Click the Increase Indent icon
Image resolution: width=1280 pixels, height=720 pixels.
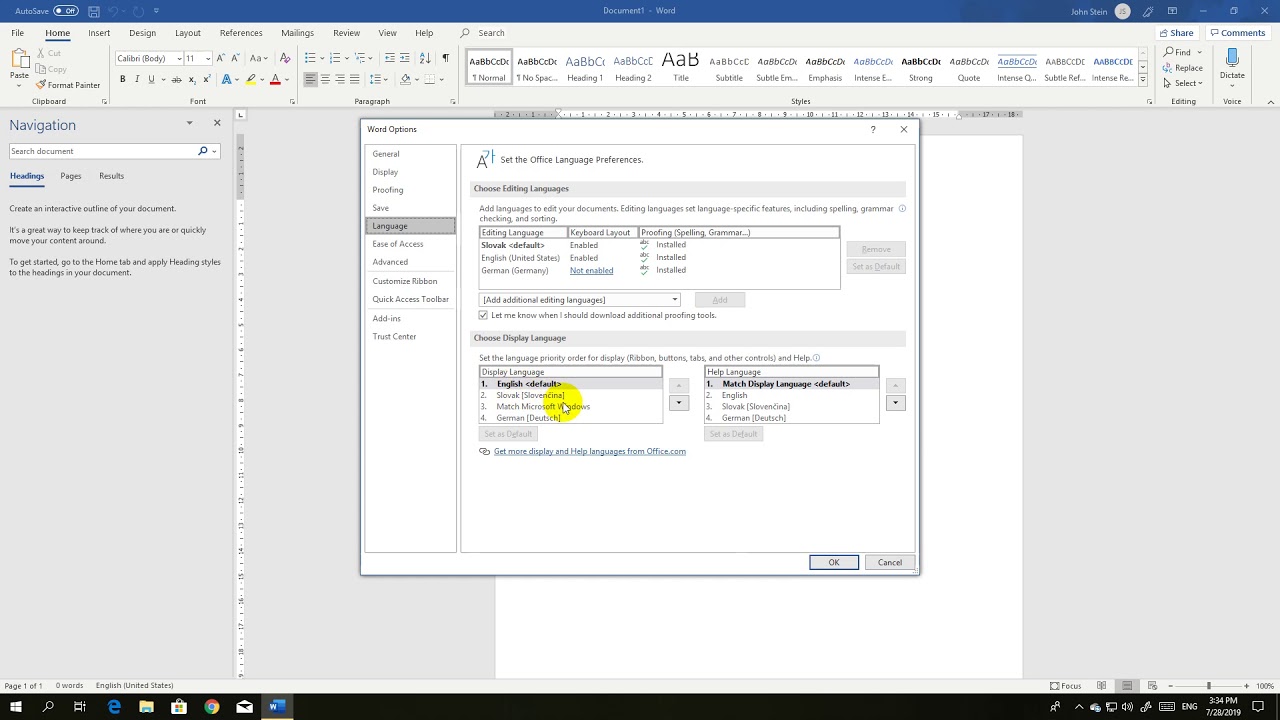[x=405, y=58]
